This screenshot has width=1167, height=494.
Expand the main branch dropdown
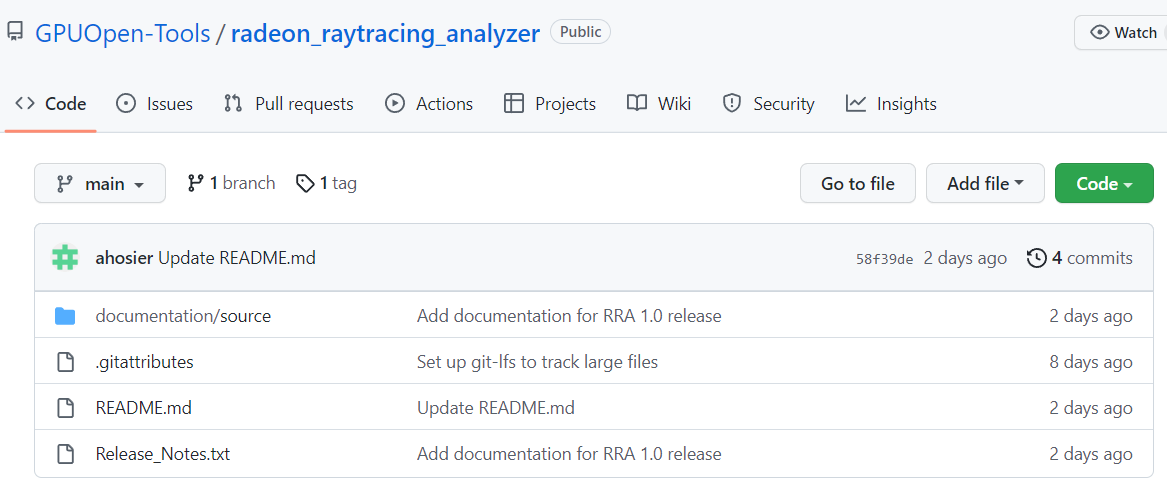coord(100,183)
